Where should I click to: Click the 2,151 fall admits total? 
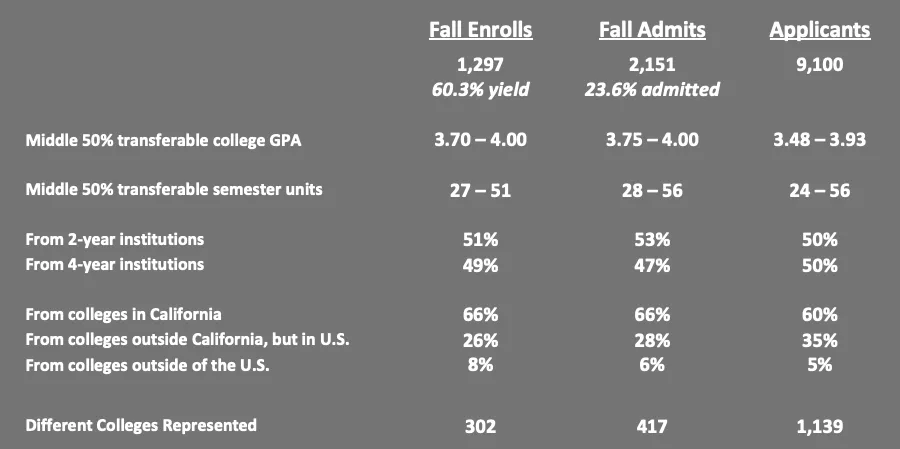pyautogui.click(x=652, y=65)
